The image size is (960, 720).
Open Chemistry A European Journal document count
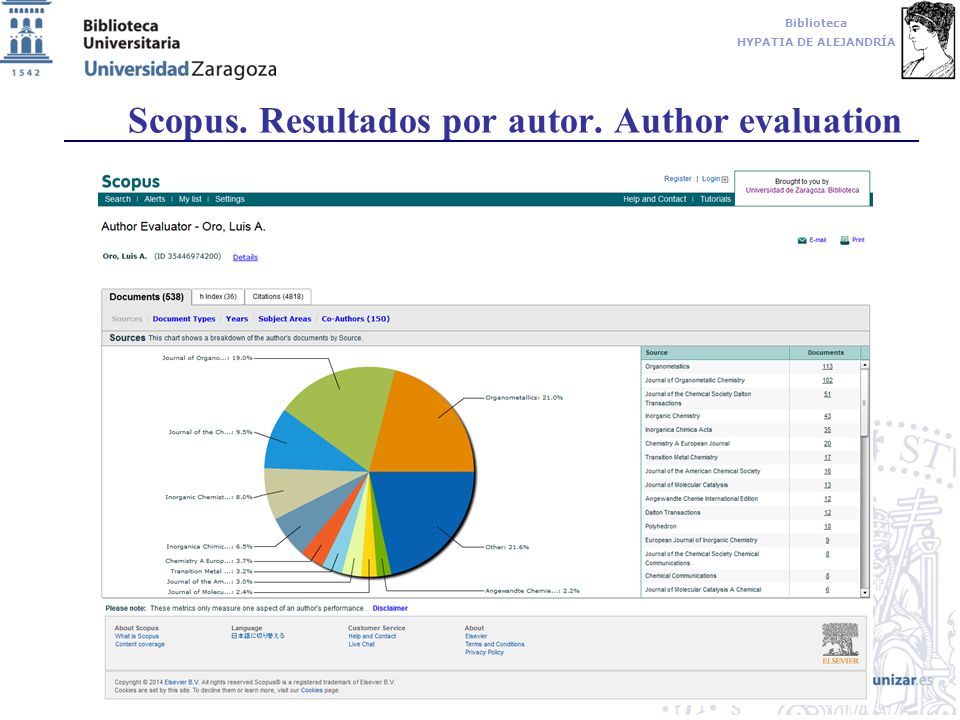pyautogui.click(x=827, y=444)
